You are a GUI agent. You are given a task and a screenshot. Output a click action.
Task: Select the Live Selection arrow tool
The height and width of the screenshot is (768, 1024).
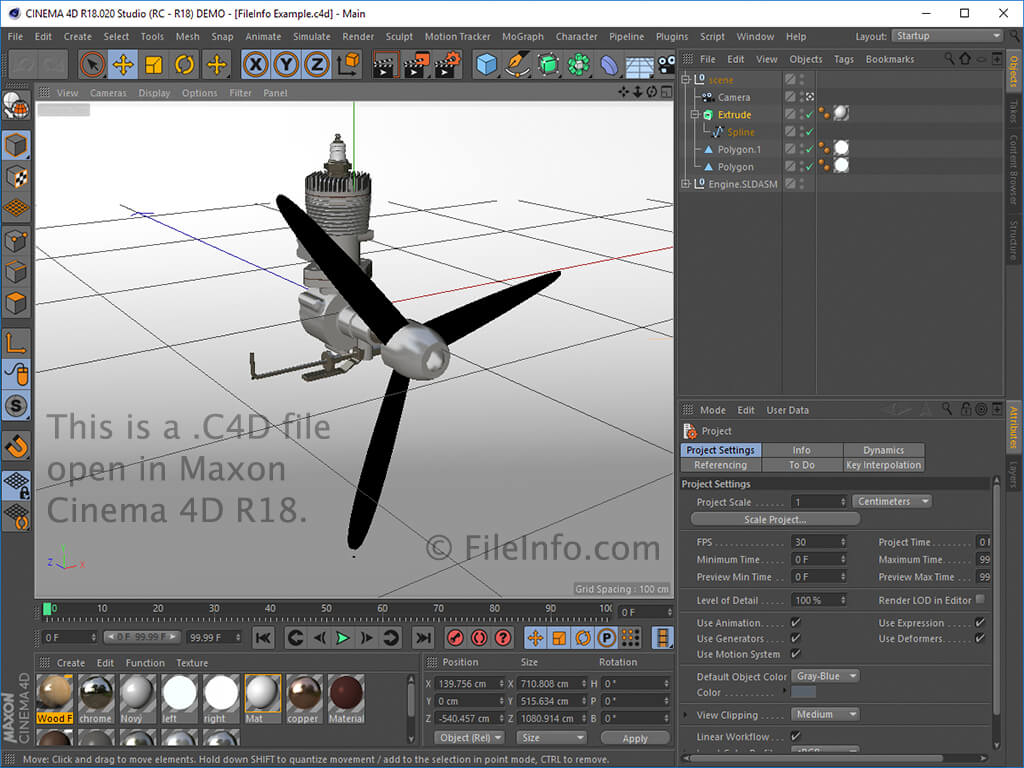tap(92, 65)
